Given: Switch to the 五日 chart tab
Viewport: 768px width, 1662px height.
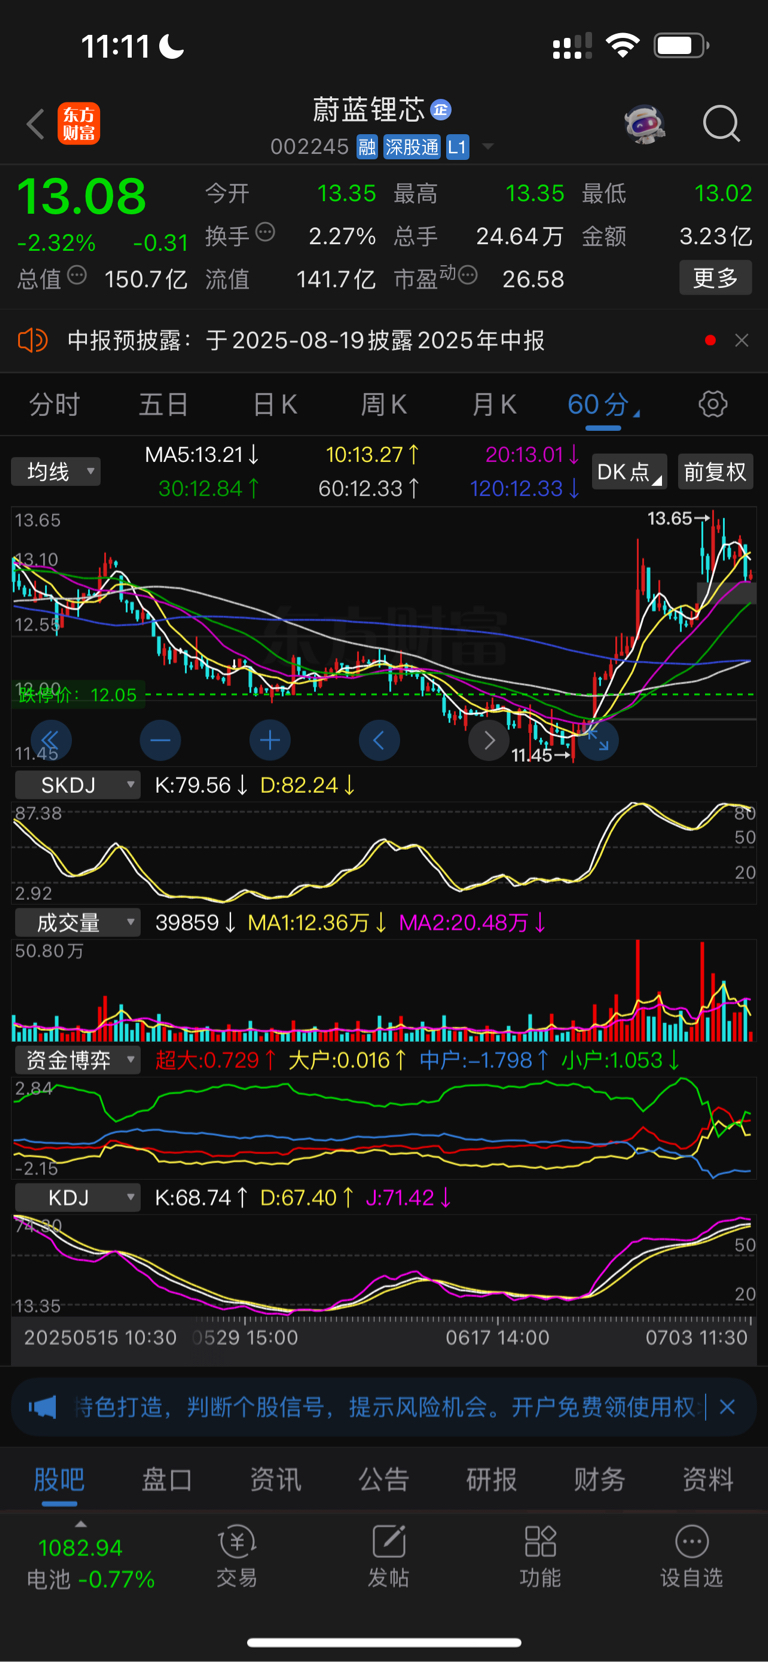Looking at the screenshot, I should tap(163, 404).
